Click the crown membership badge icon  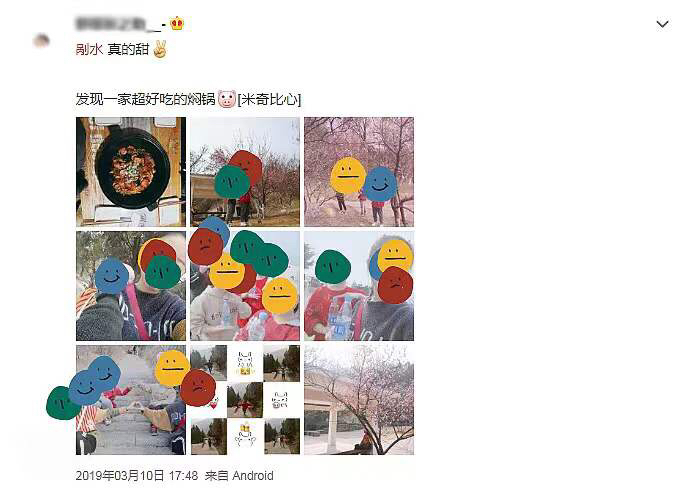coord(177,23)
